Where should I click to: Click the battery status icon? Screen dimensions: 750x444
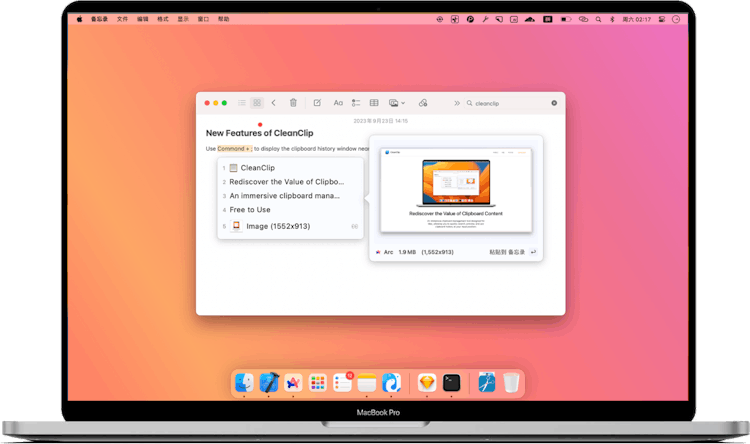click(566, 20)
